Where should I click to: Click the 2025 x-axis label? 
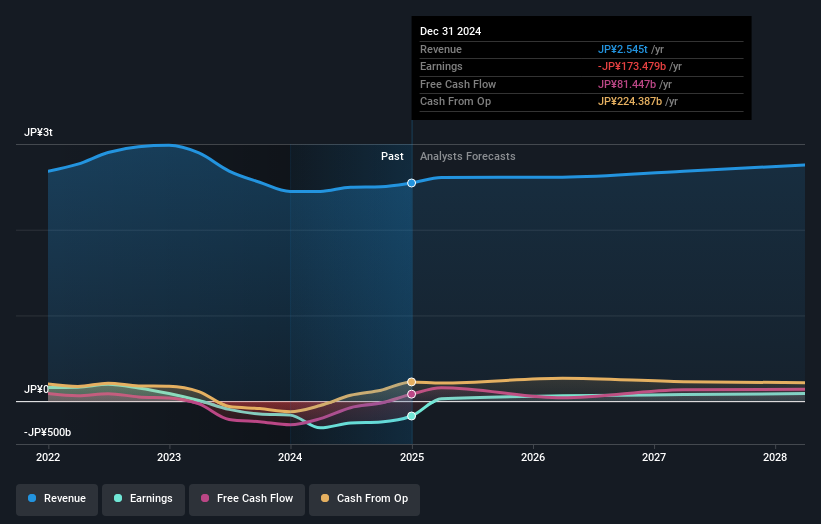click(412, 457)
